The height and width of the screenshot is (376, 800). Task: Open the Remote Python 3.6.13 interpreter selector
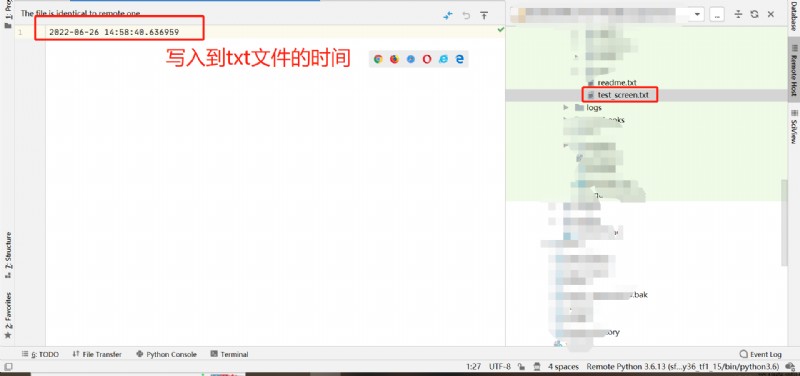[x=683, y=367]
